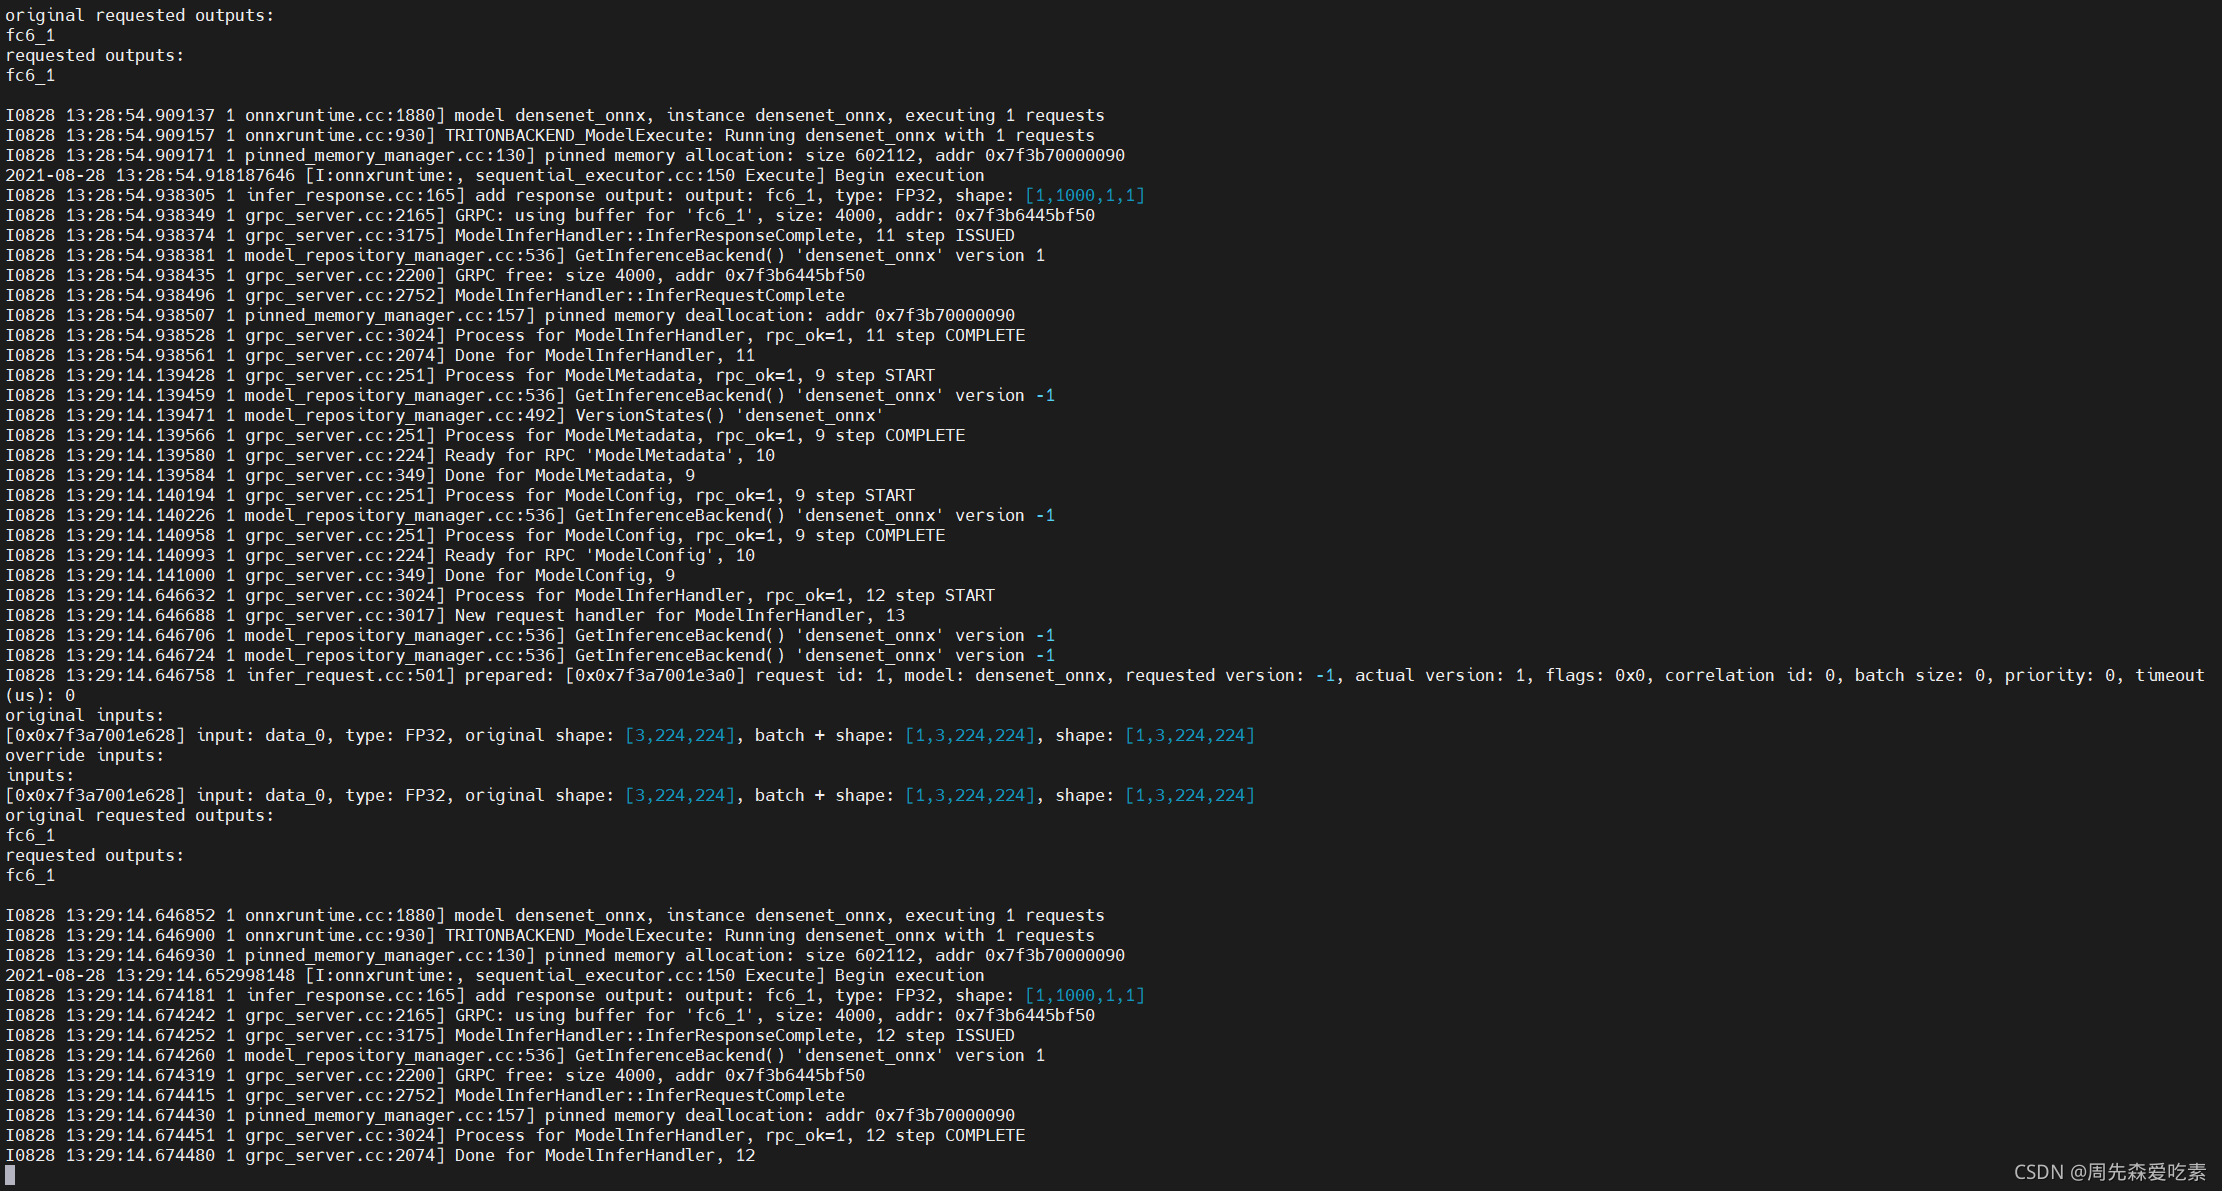Image resolution: width=2222 pixels, height=1191 pixels.
Task: Click the "request id: 1" text
Action: [822, 675]
